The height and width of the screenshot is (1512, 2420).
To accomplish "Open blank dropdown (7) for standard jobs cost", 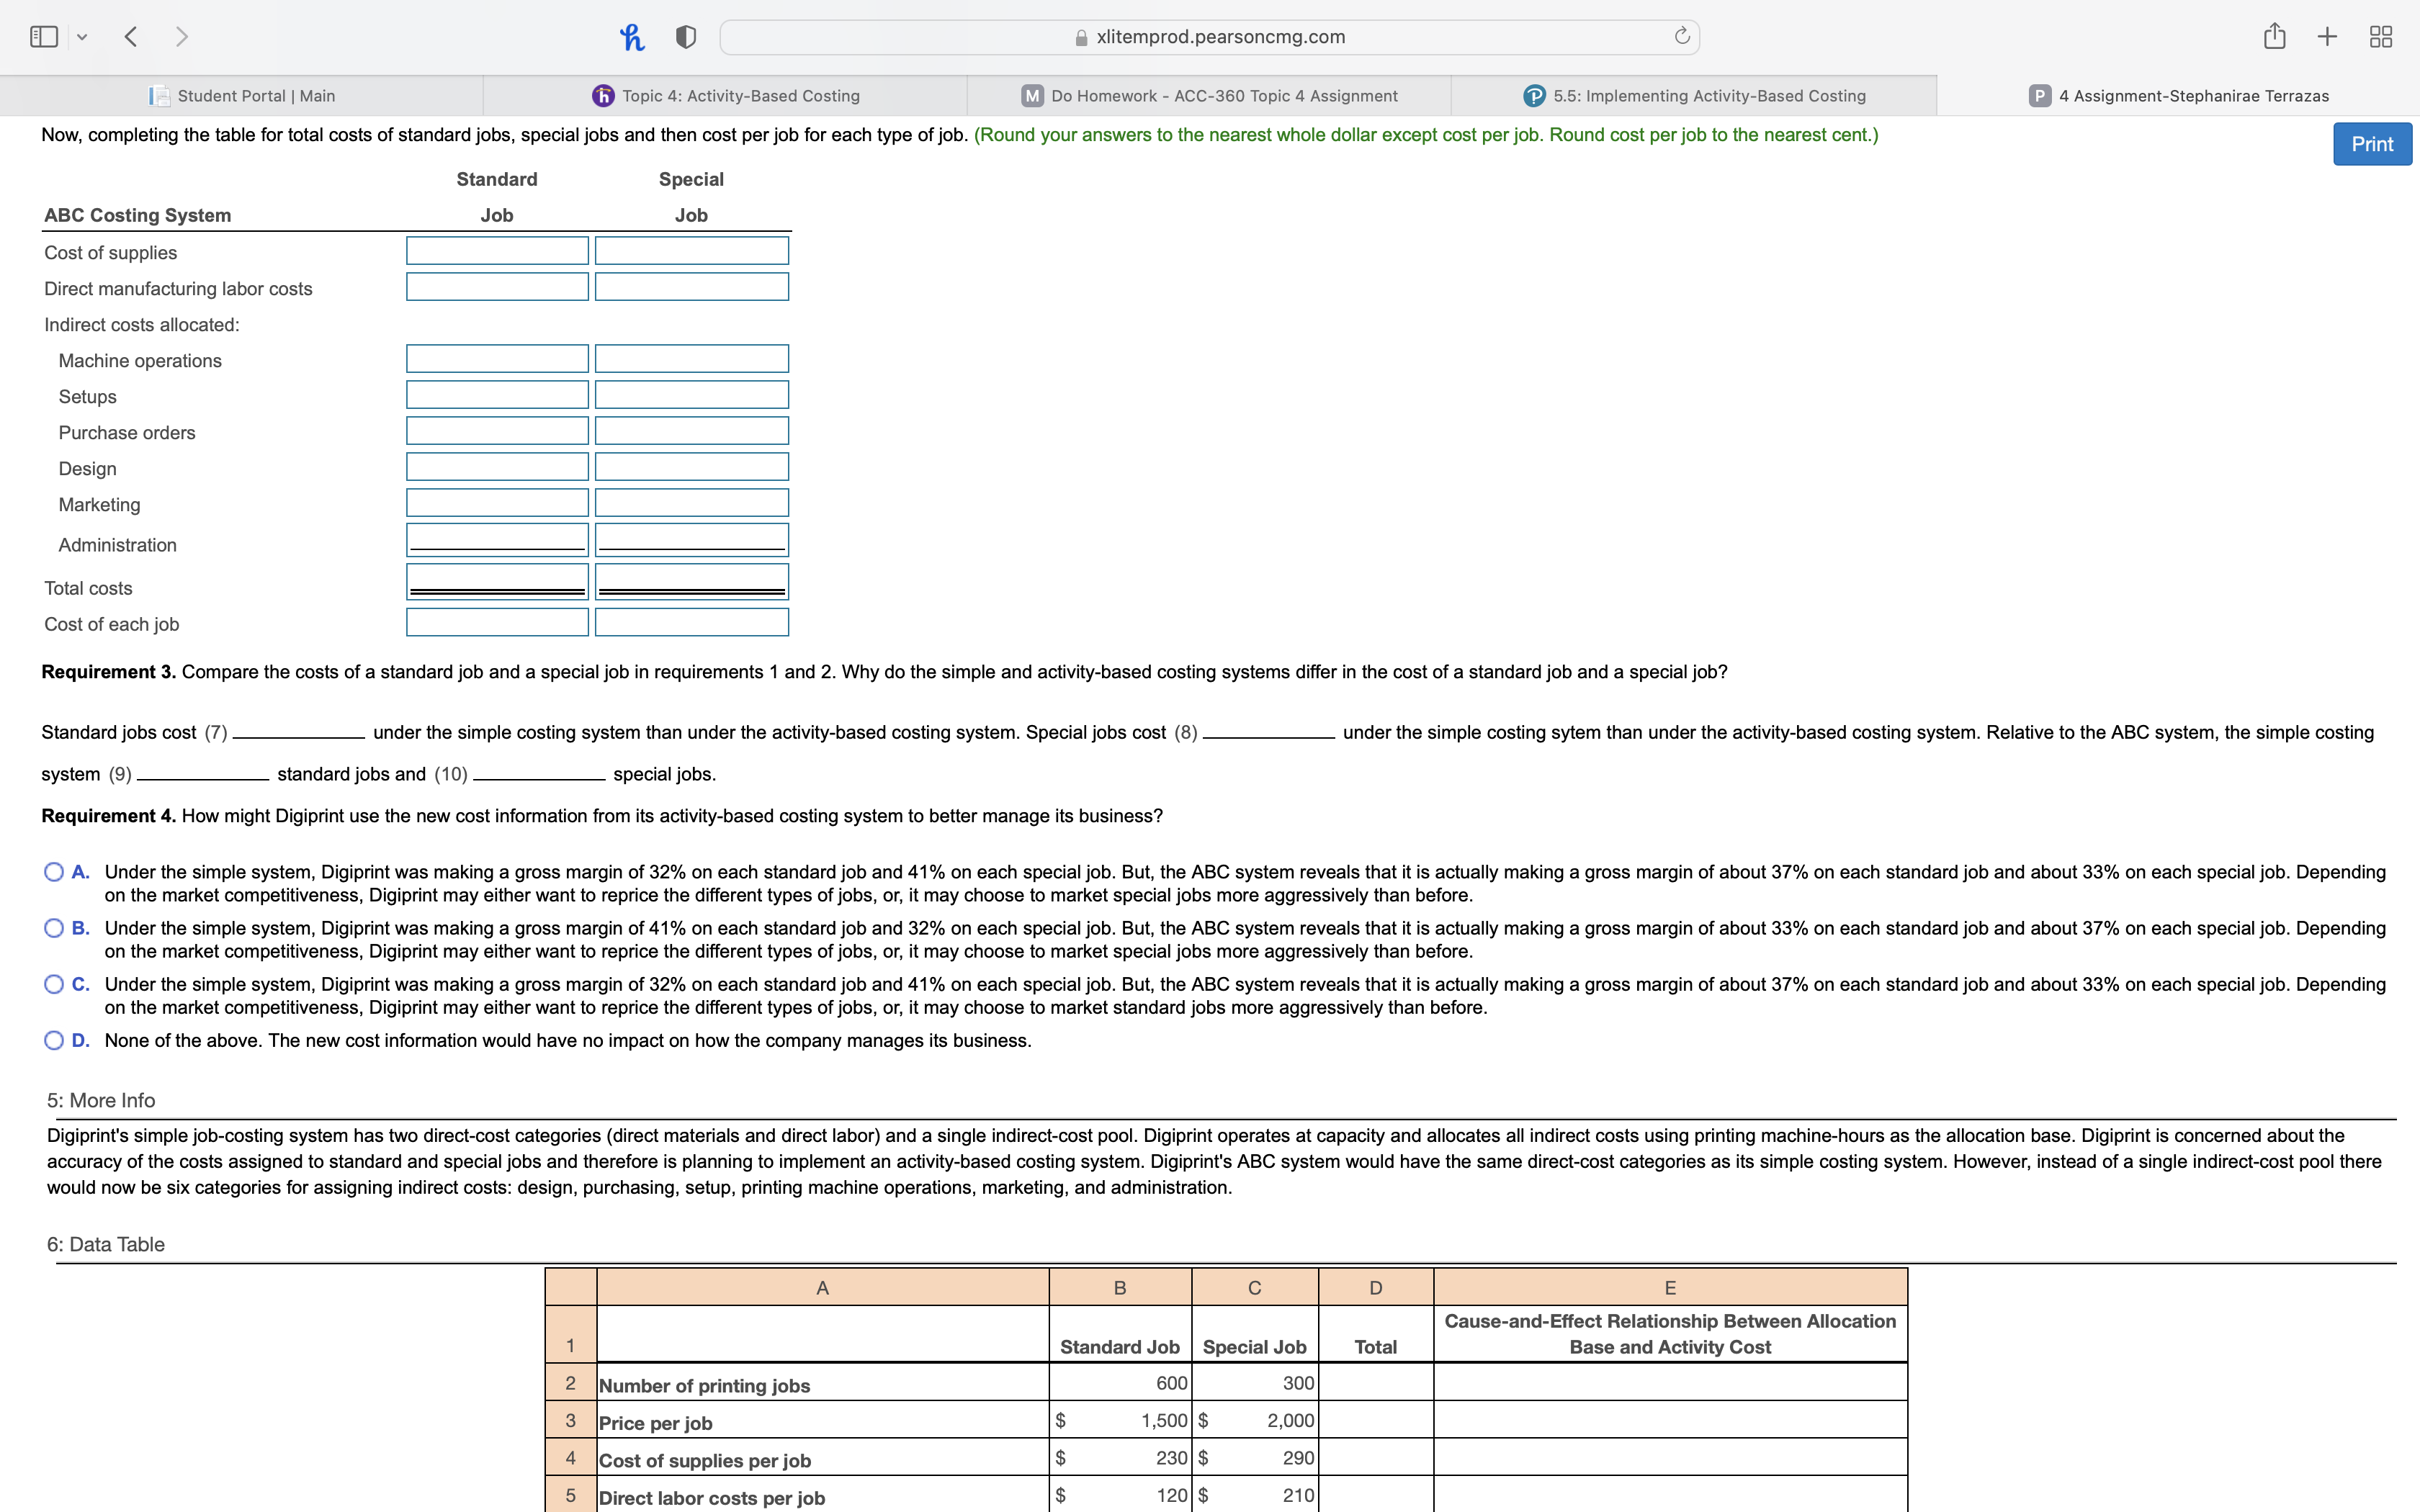I will tap(298, 733).
